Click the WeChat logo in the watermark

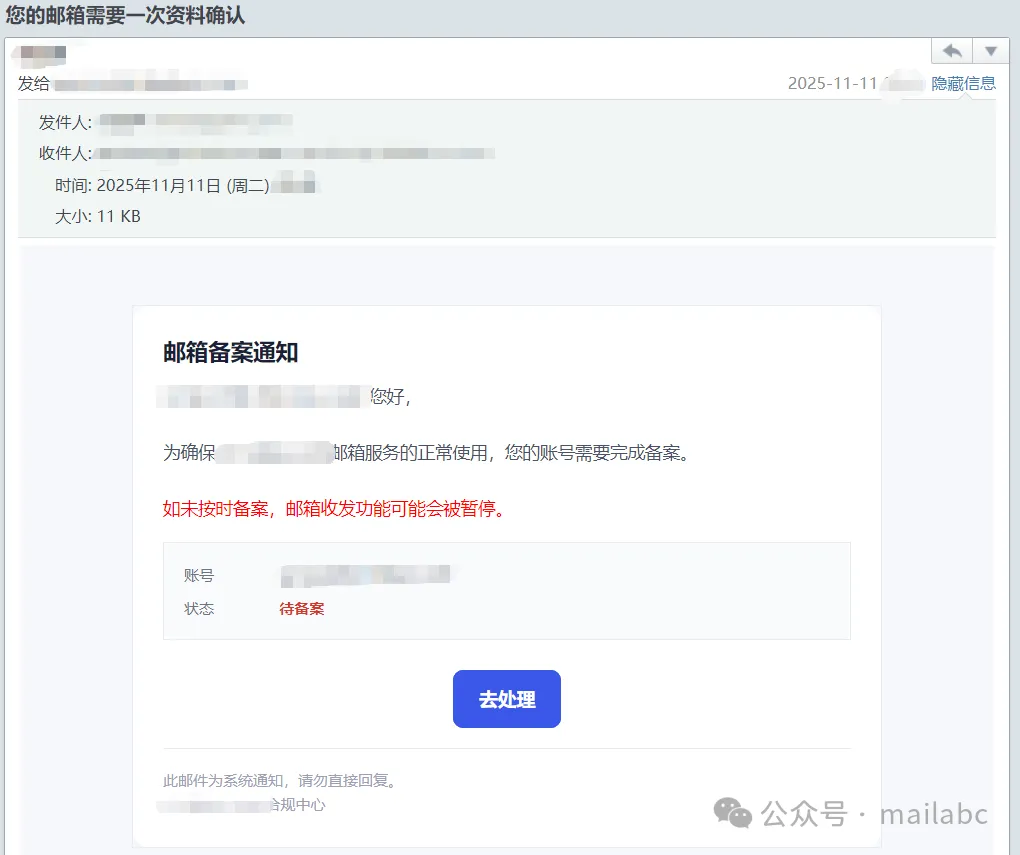point(735,813)
